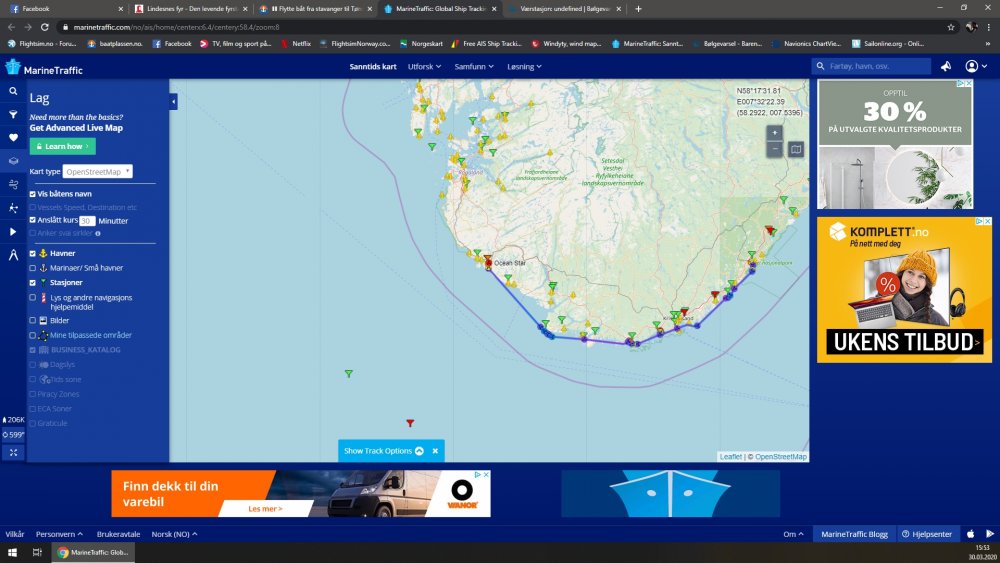Close the Show Track Options bar
The width and height of the screenshot is (1000, 563).
tap(435, 451)
